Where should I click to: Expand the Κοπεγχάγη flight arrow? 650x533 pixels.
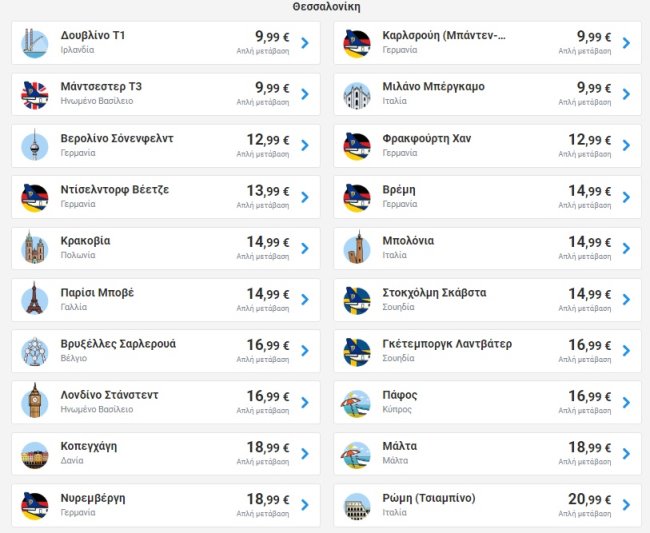(x=304, y=454)
